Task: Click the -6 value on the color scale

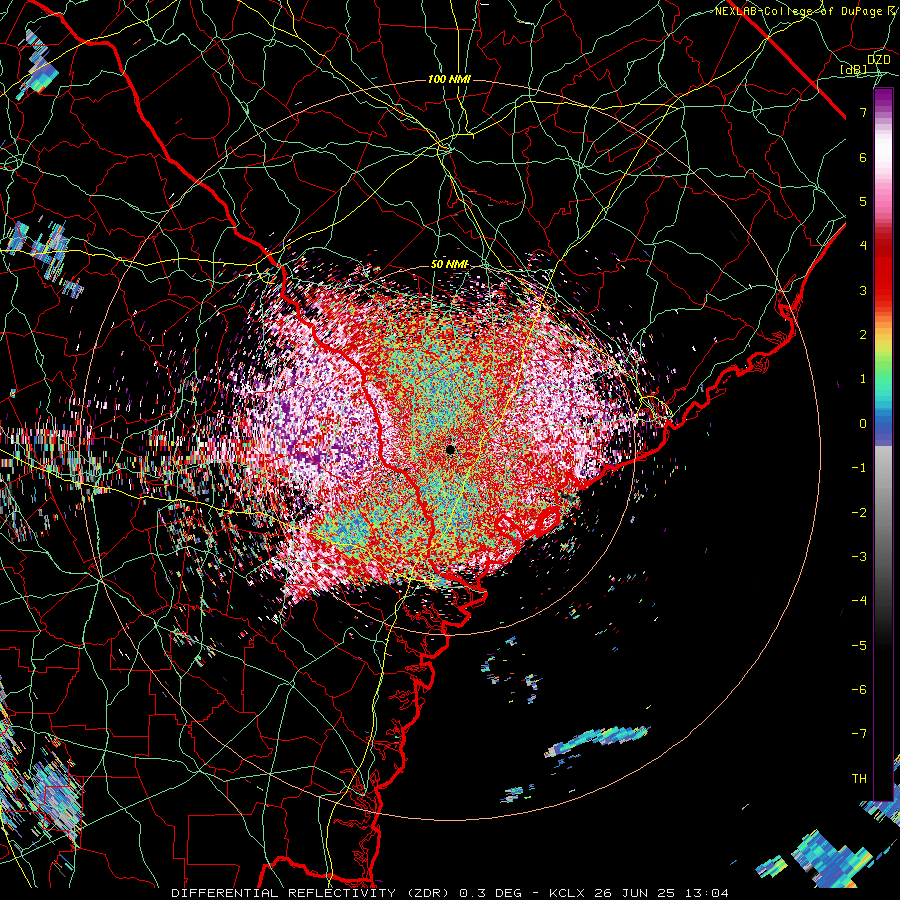Action: (859, 690)
